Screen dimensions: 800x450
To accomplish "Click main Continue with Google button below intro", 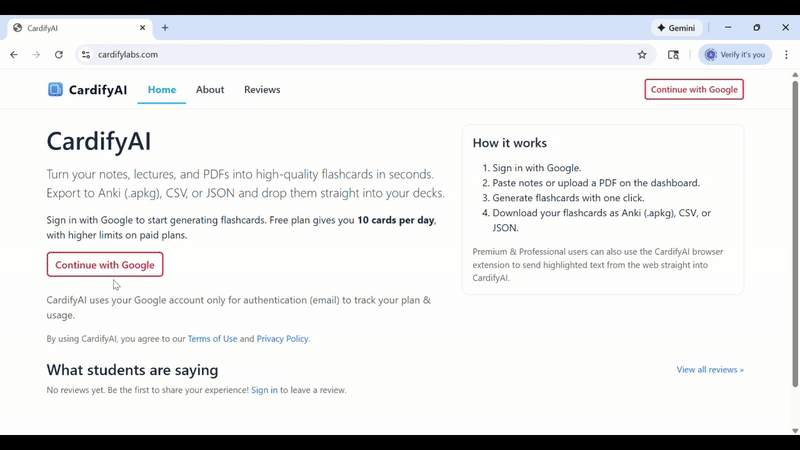I will (105, 265).
